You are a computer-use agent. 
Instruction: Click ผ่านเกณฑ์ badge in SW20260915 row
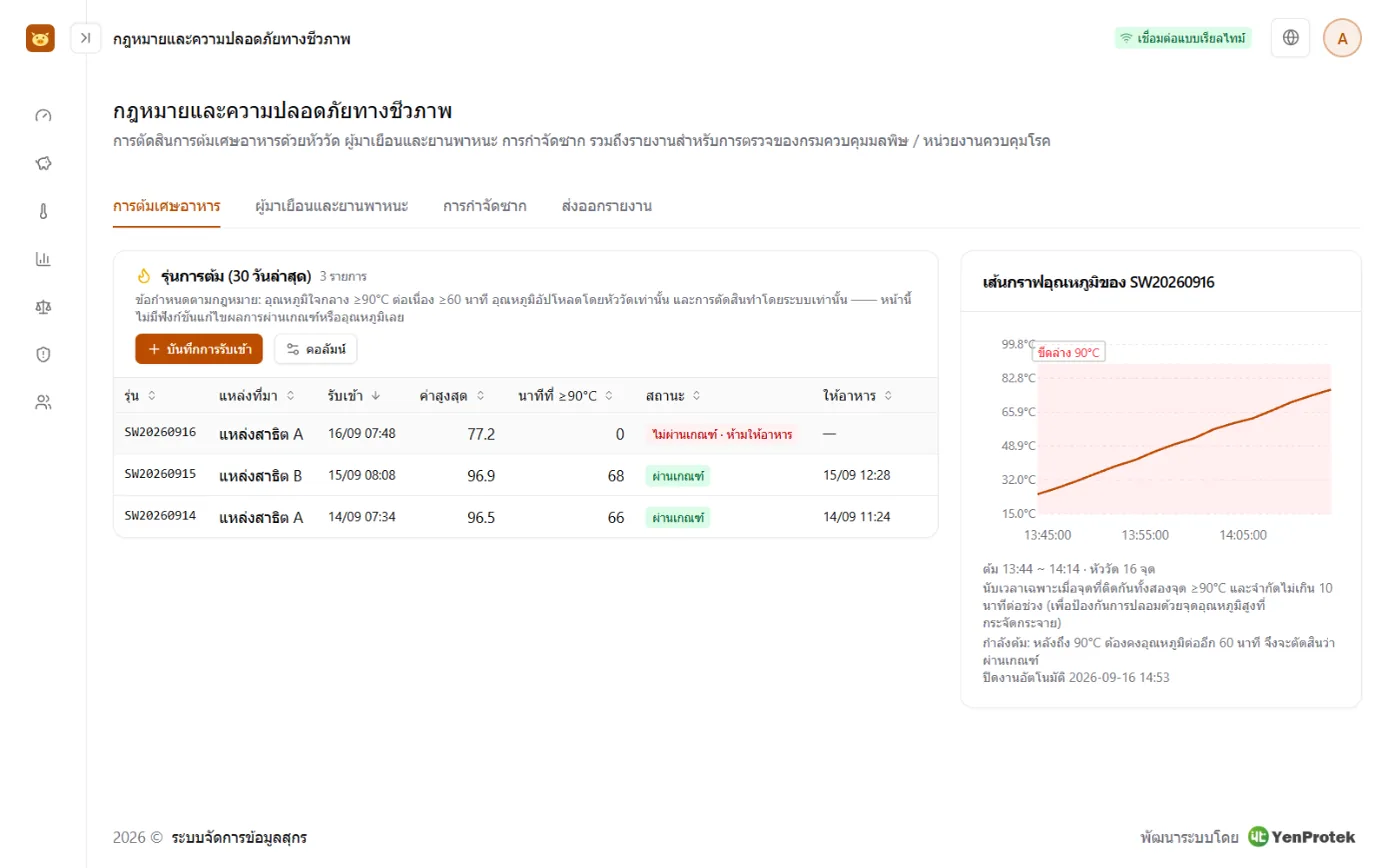678,476
